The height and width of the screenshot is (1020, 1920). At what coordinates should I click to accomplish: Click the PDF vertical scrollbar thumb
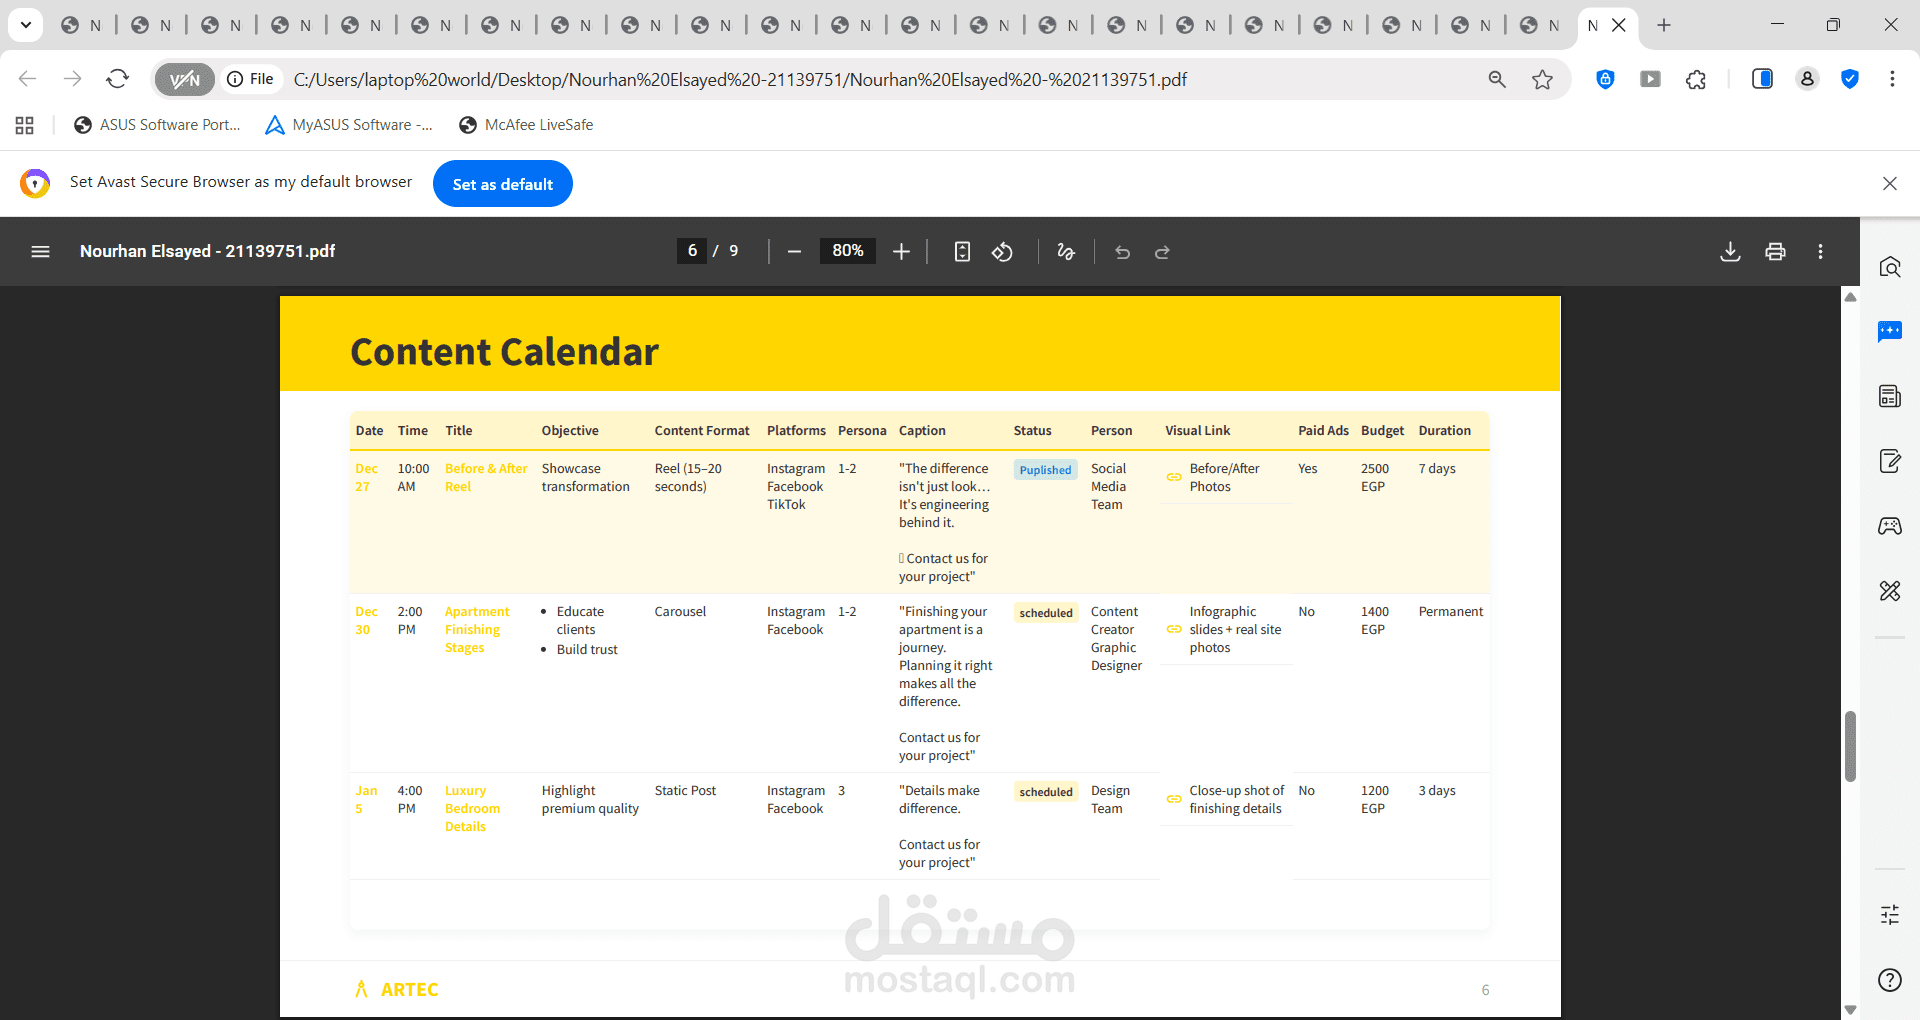[x=1850, y=746]
